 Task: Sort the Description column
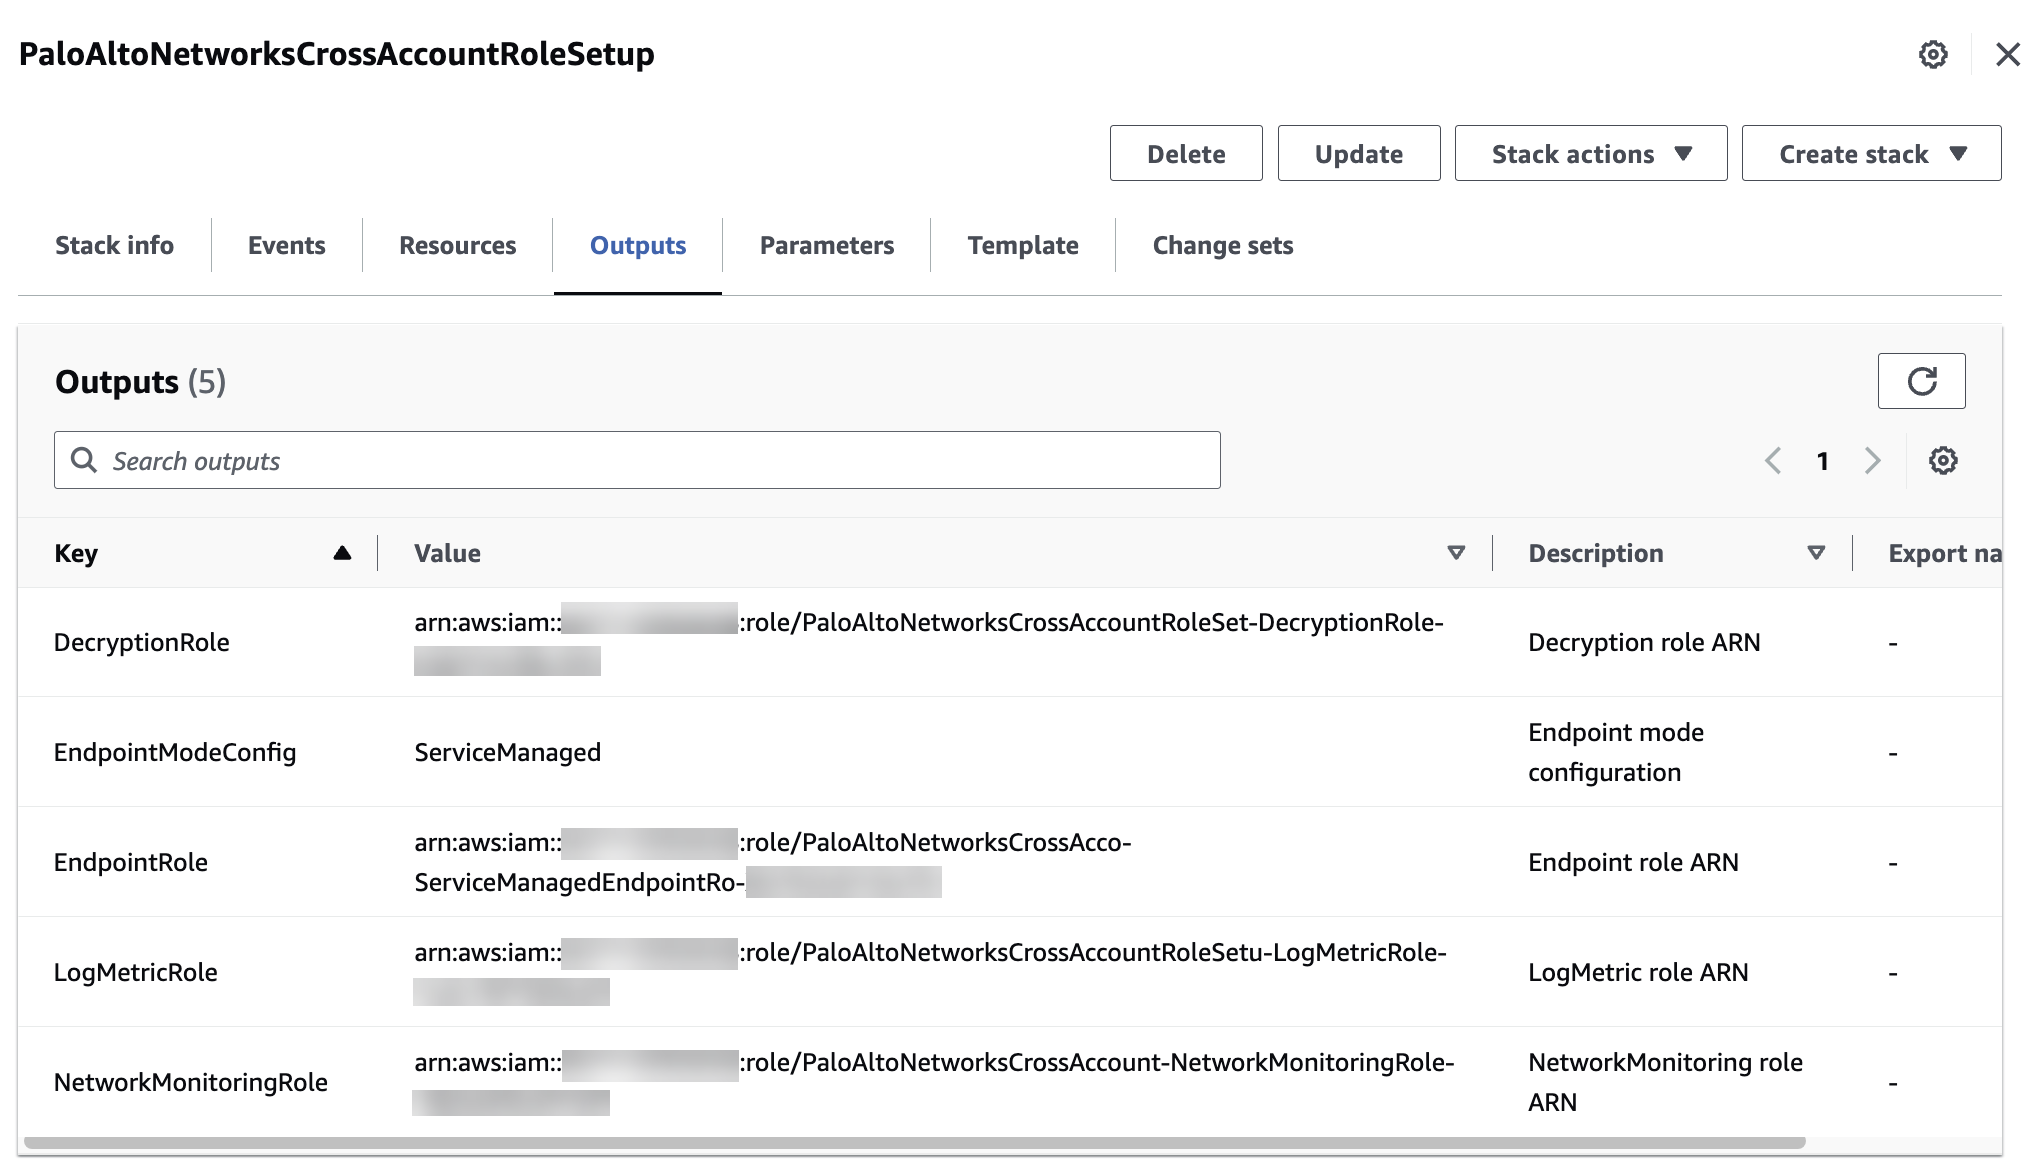click(1816, 553)
